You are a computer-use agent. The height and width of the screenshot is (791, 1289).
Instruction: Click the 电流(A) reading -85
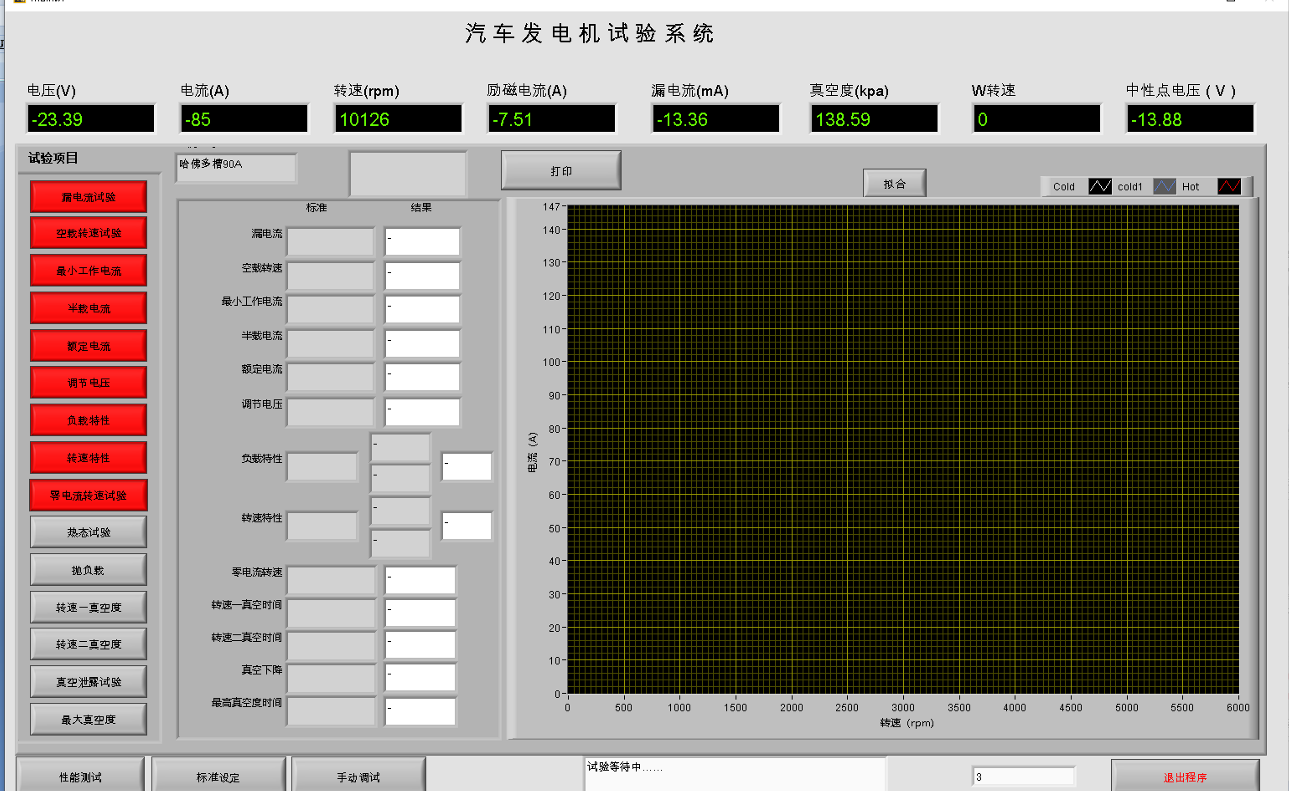tap(244, 119)
